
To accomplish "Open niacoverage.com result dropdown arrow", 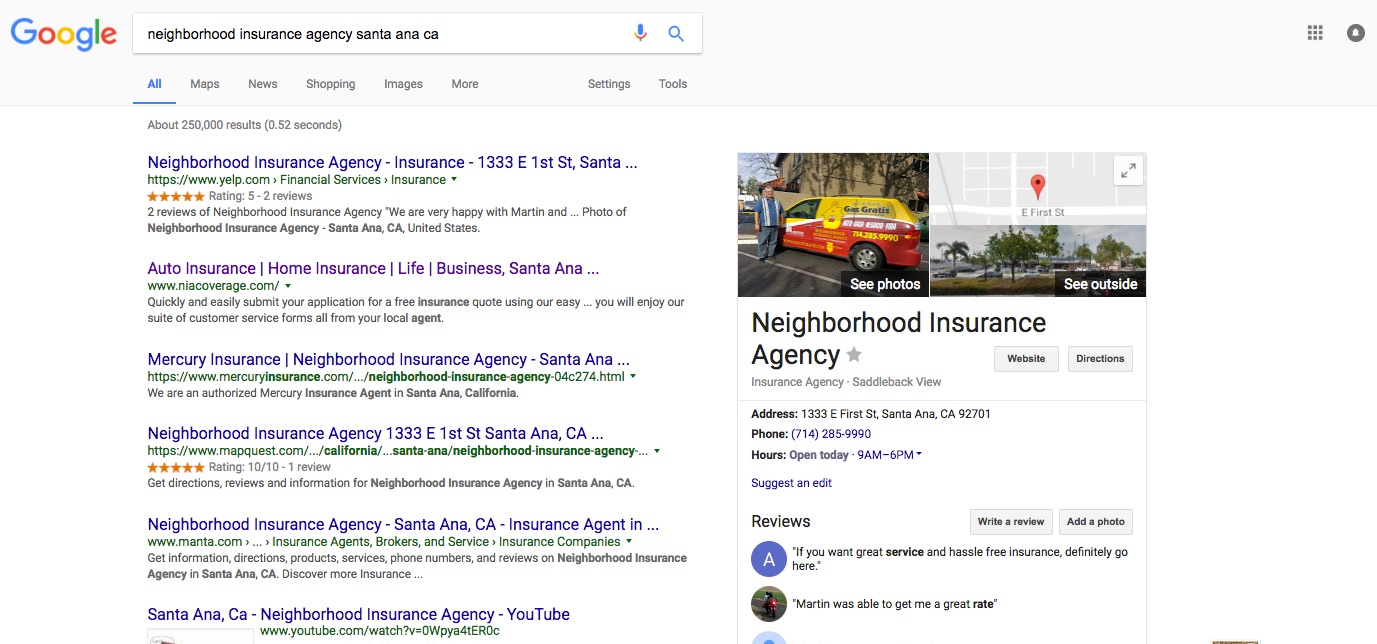I will tap(288, 286).
